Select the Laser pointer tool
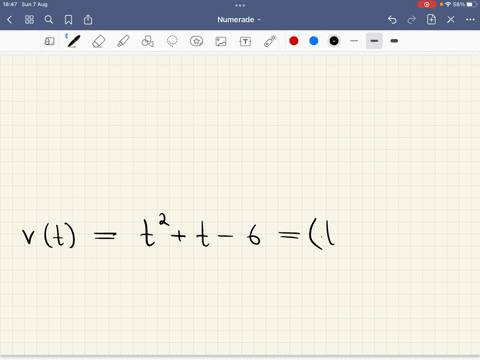480x360 pixels. point(270,41)
